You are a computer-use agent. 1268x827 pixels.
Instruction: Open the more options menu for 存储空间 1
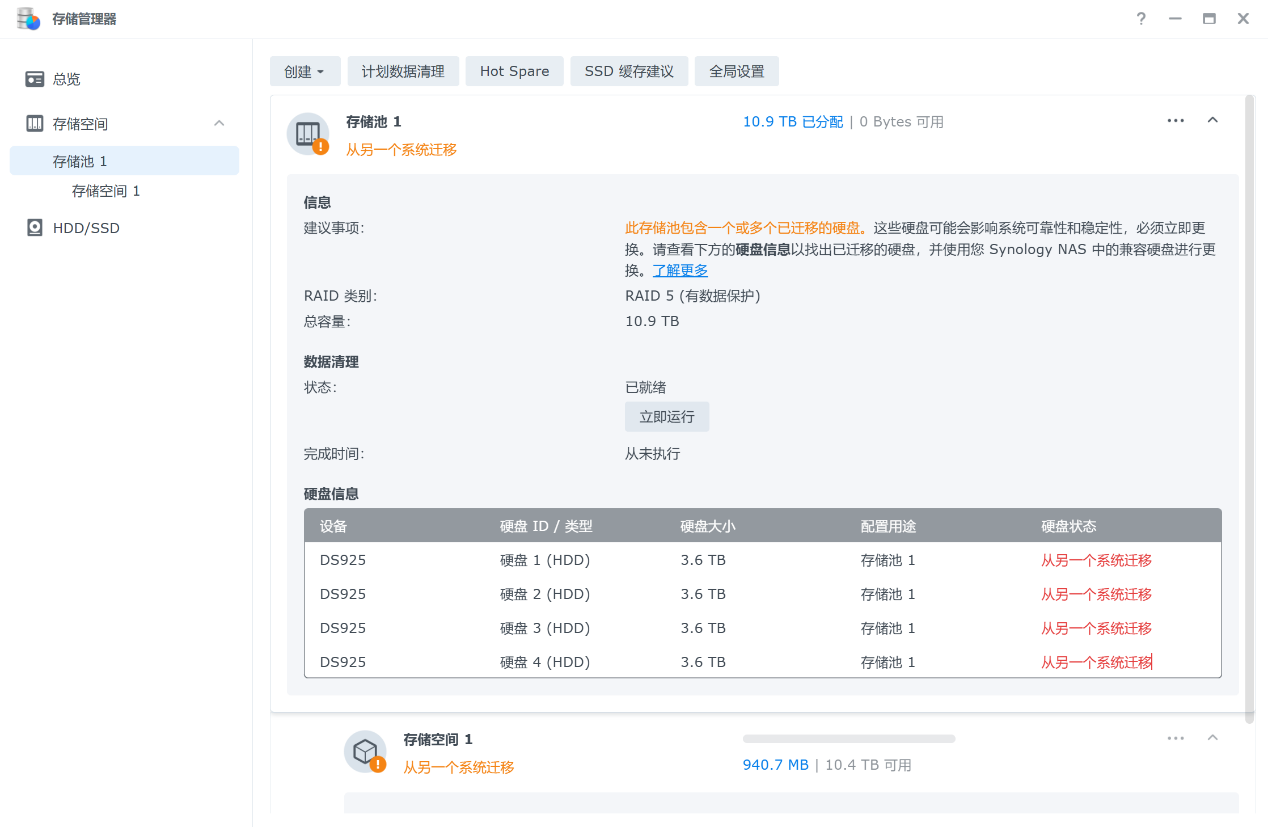pyautogui.click(x=1175, y=738)
